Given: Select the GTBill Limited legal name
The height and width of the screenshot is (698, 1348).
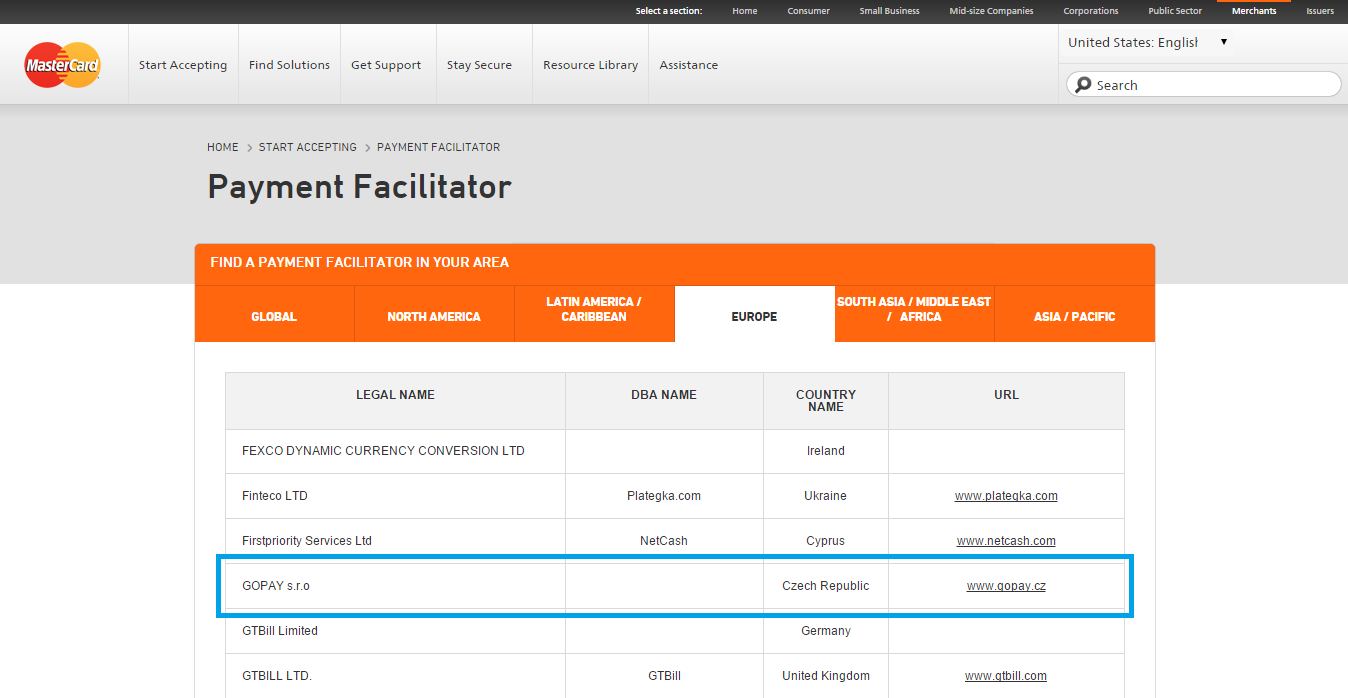Looking at the screenshot, I should click(x=280, y=631).
